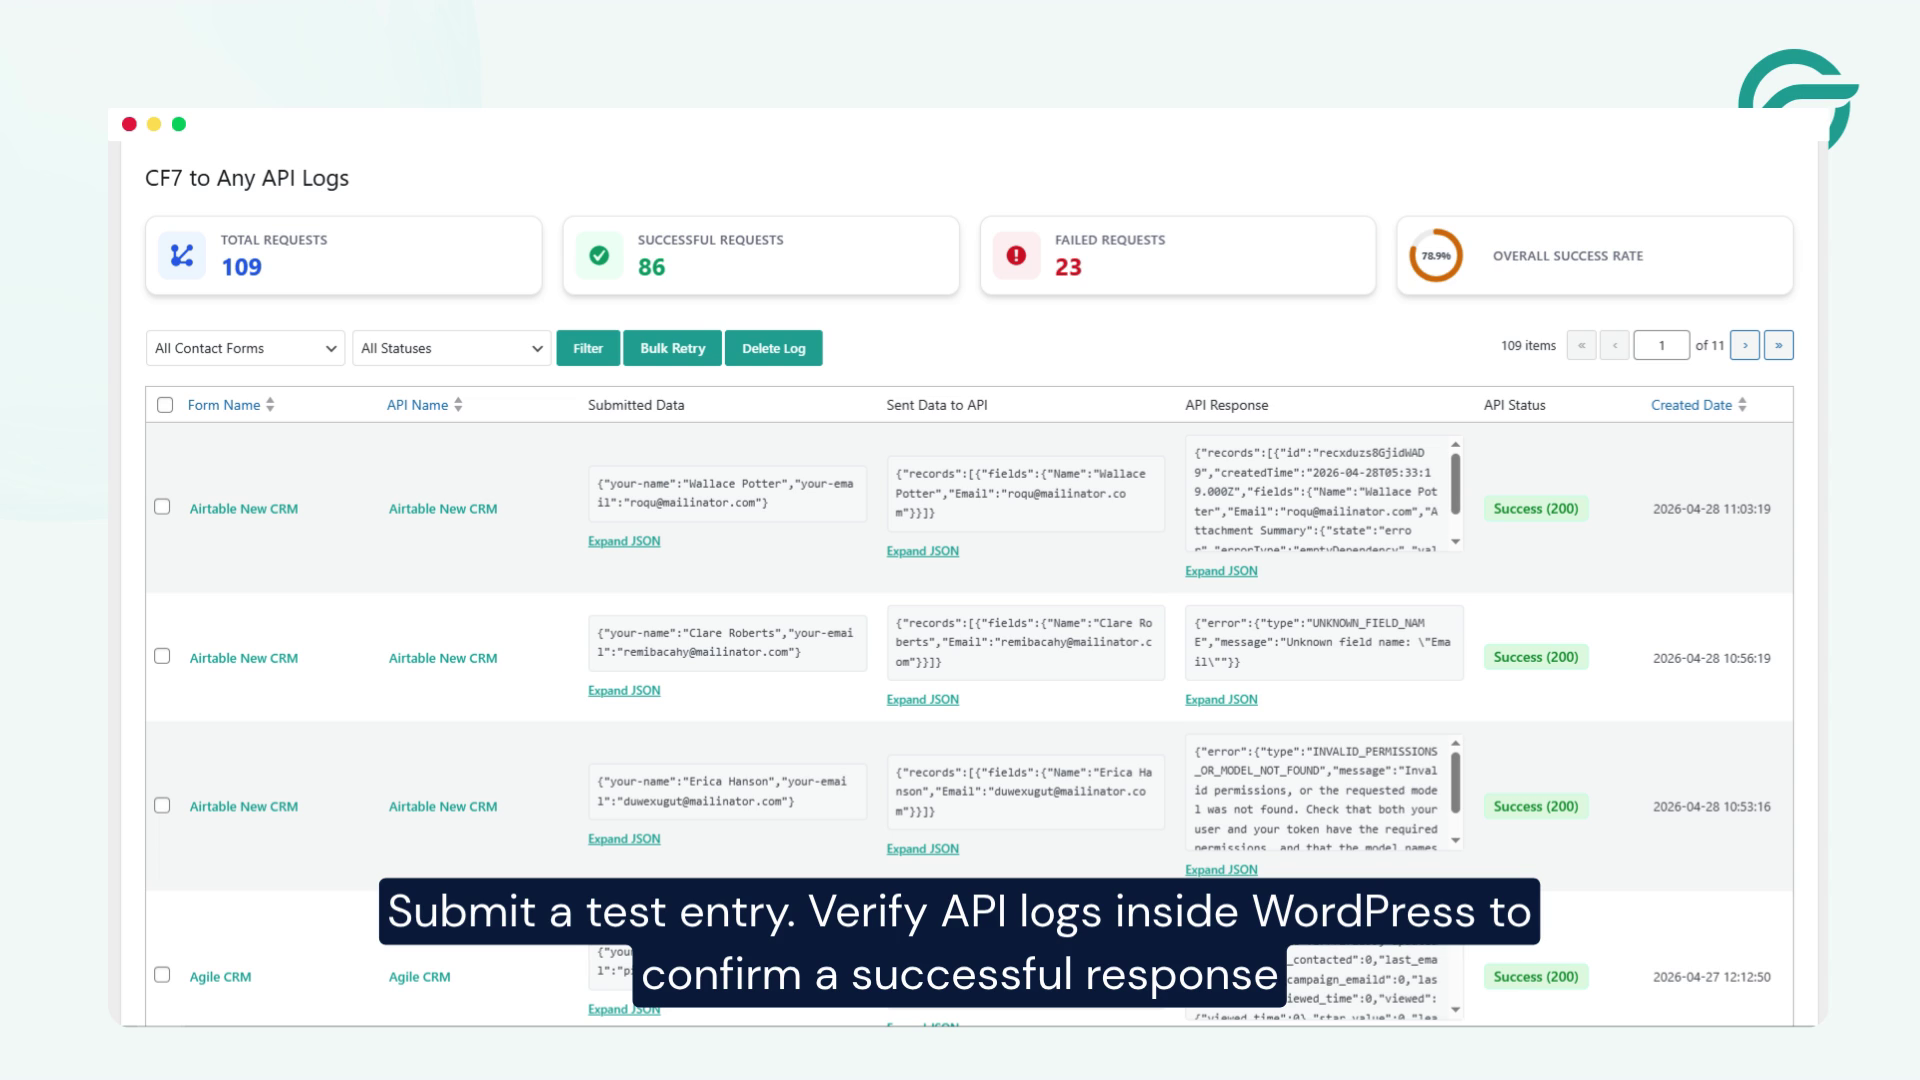Click the disabled first page double arrow
Screen dimensions: 1920x1080
(x=1581, y=345)
